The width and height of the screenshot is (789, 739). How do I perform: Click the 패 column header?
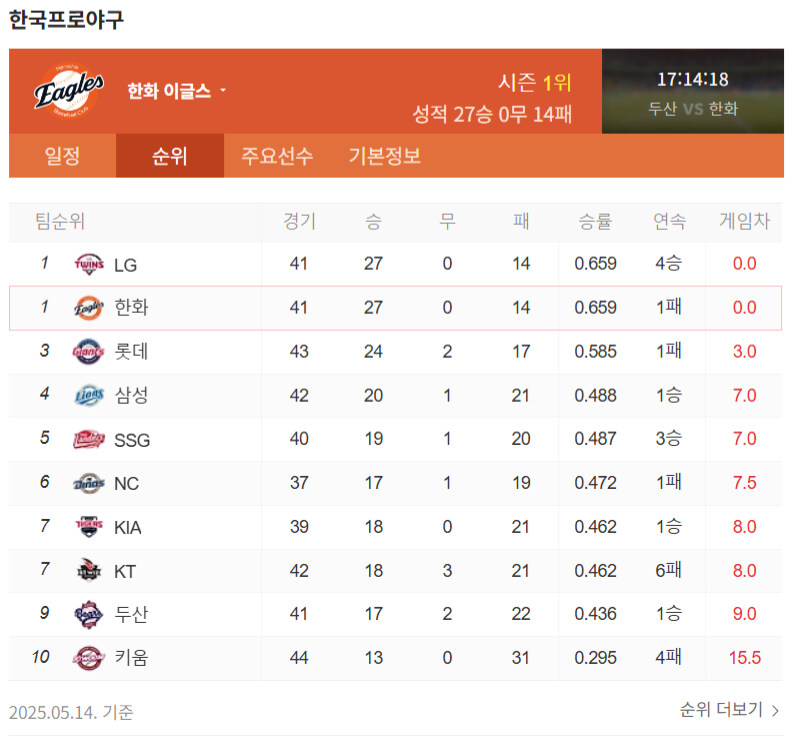coord(521,221)
